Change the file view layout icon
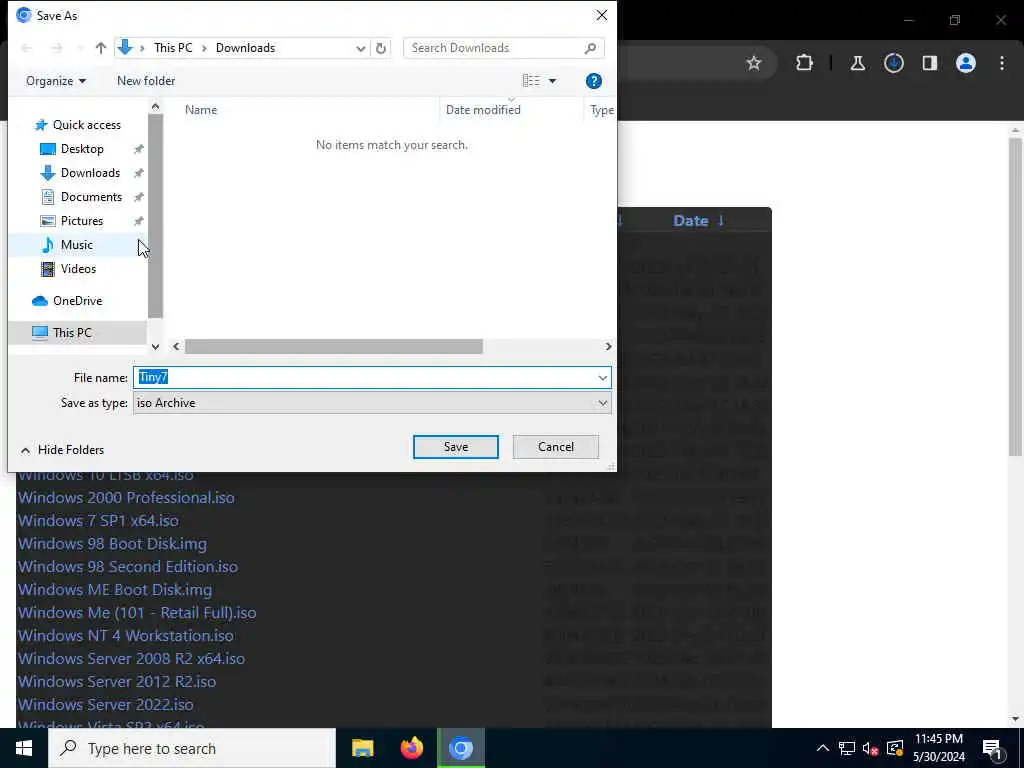The height and width of the screenshot is (768, 1024). coord(531,81)
